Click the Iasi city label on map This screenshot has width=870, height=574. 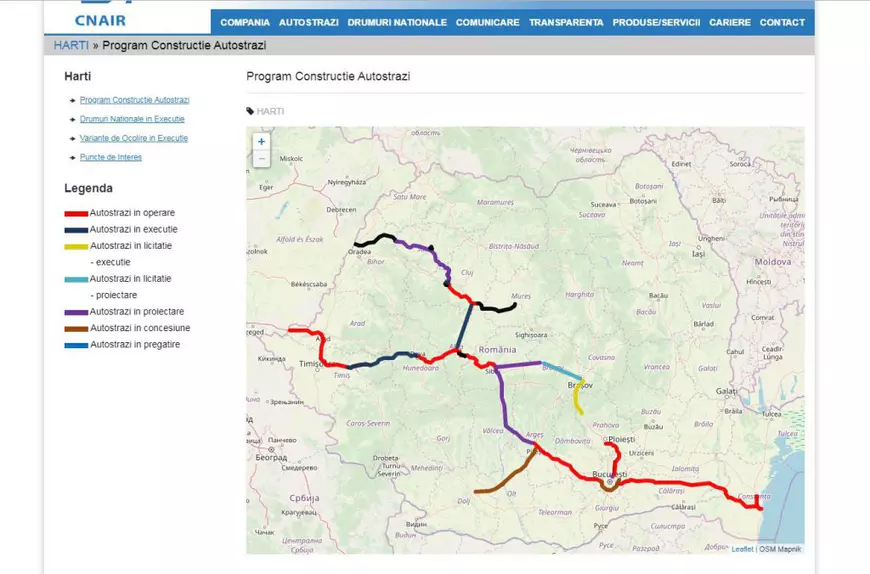tap(698, 253)
